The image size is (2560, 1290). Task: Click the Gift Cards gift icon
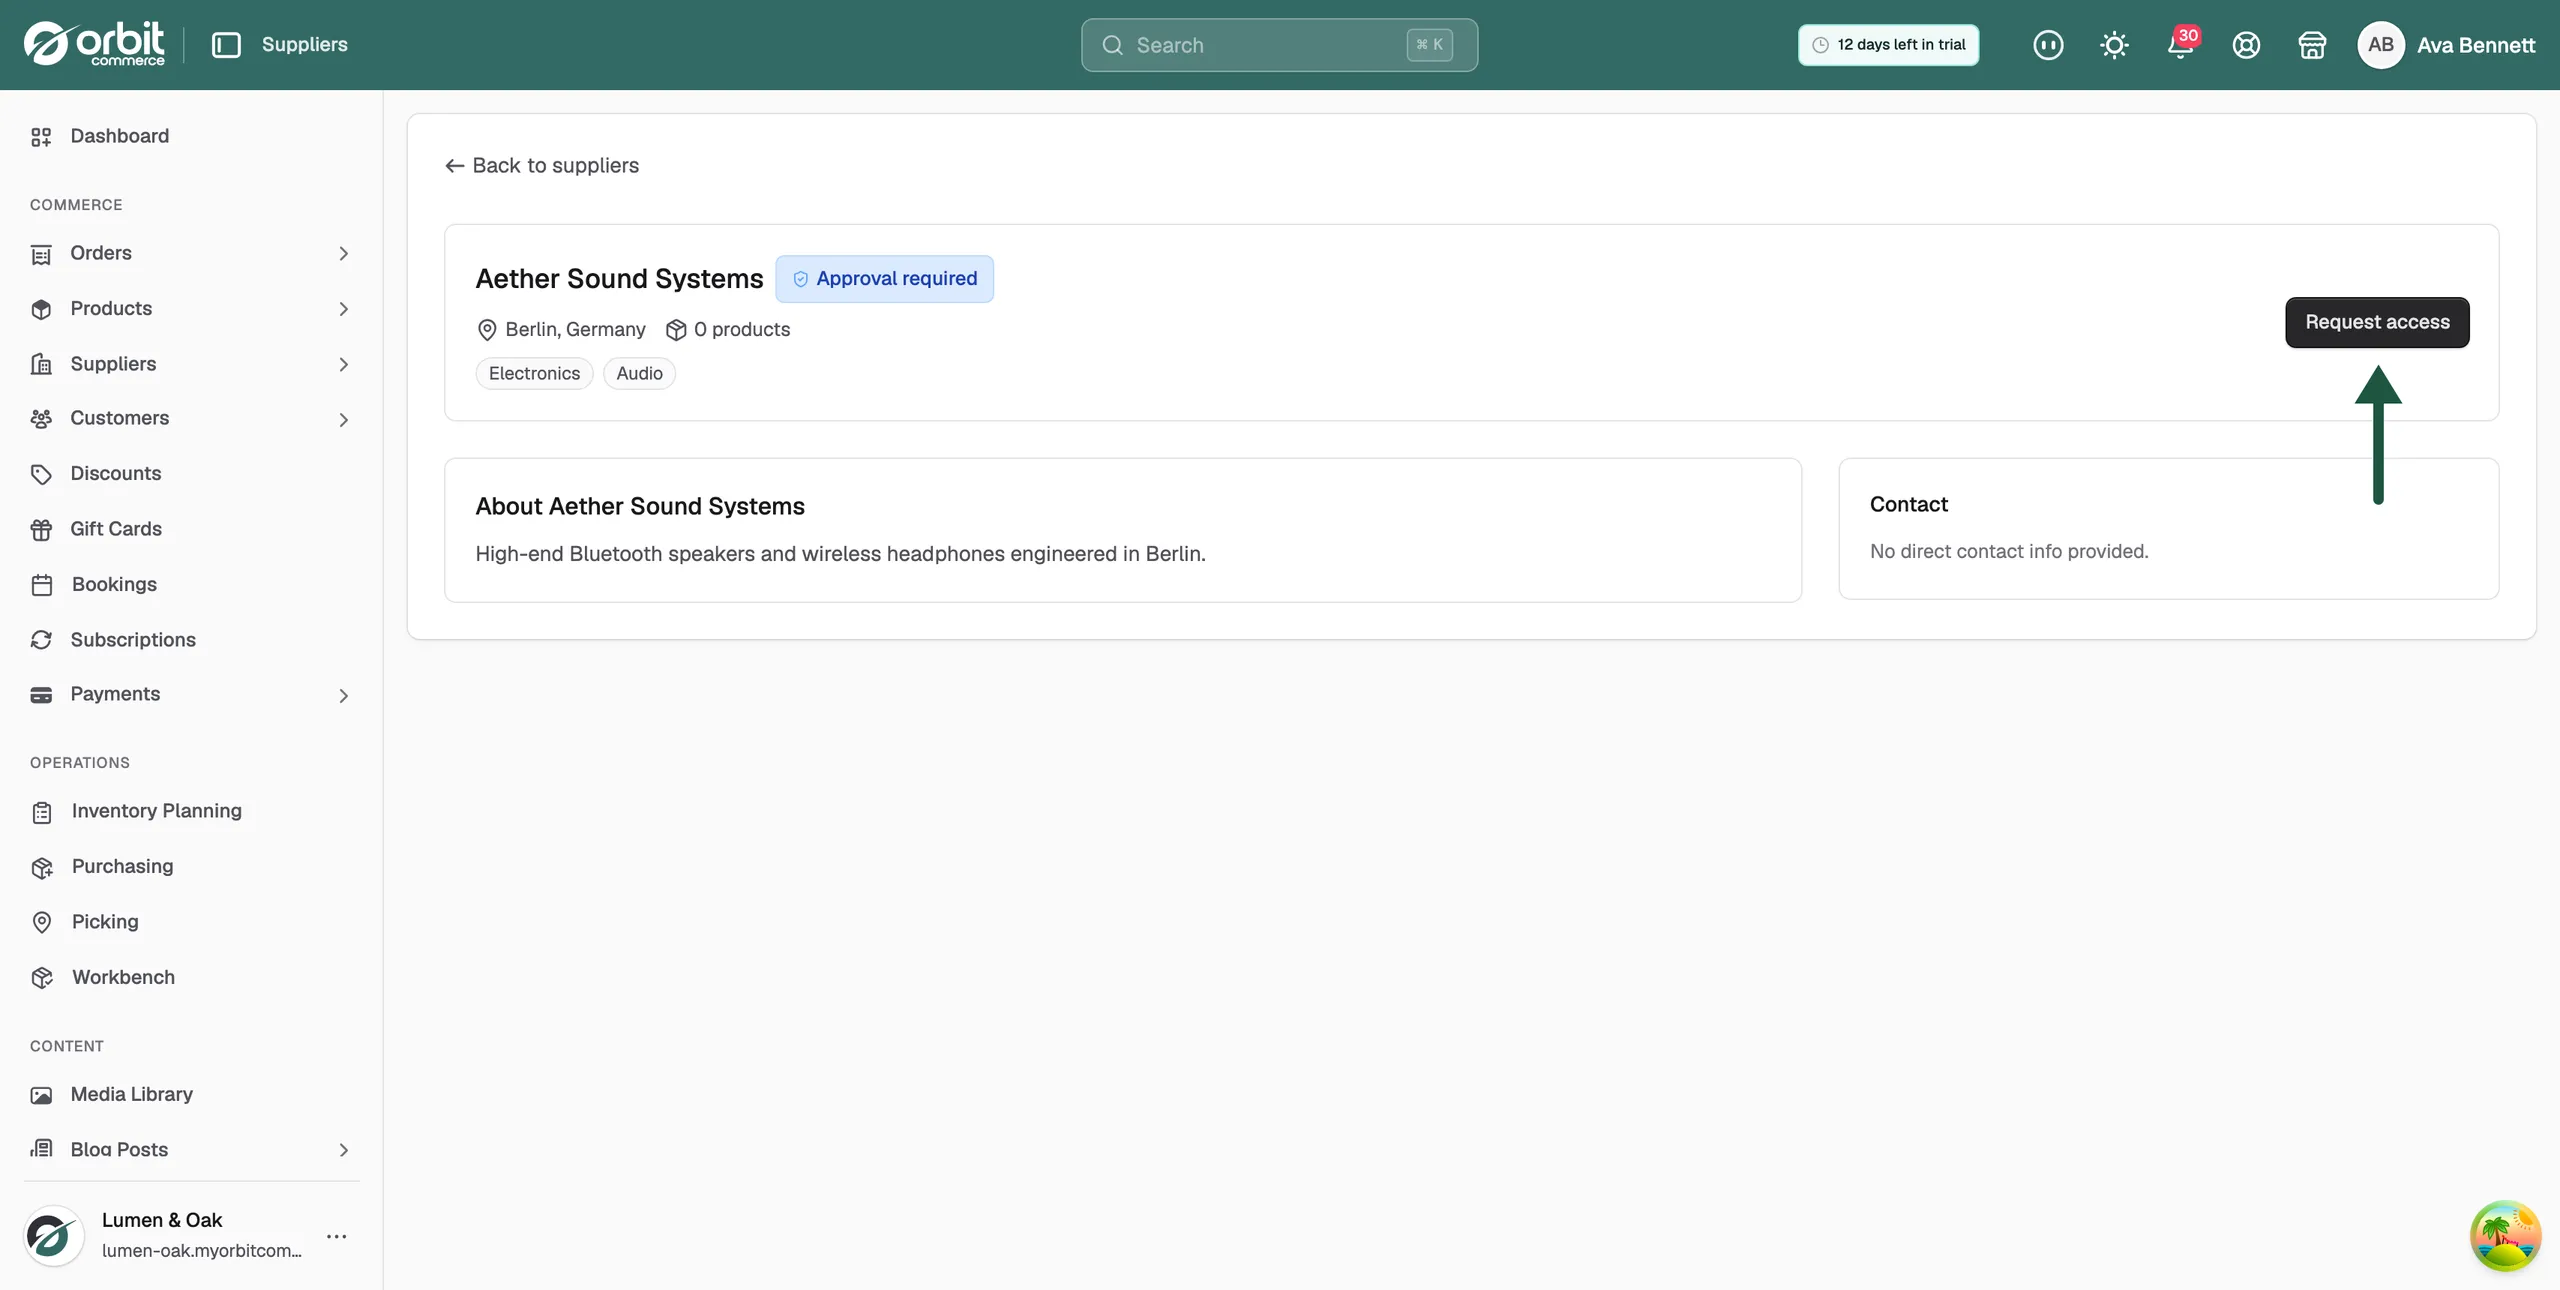41,529
